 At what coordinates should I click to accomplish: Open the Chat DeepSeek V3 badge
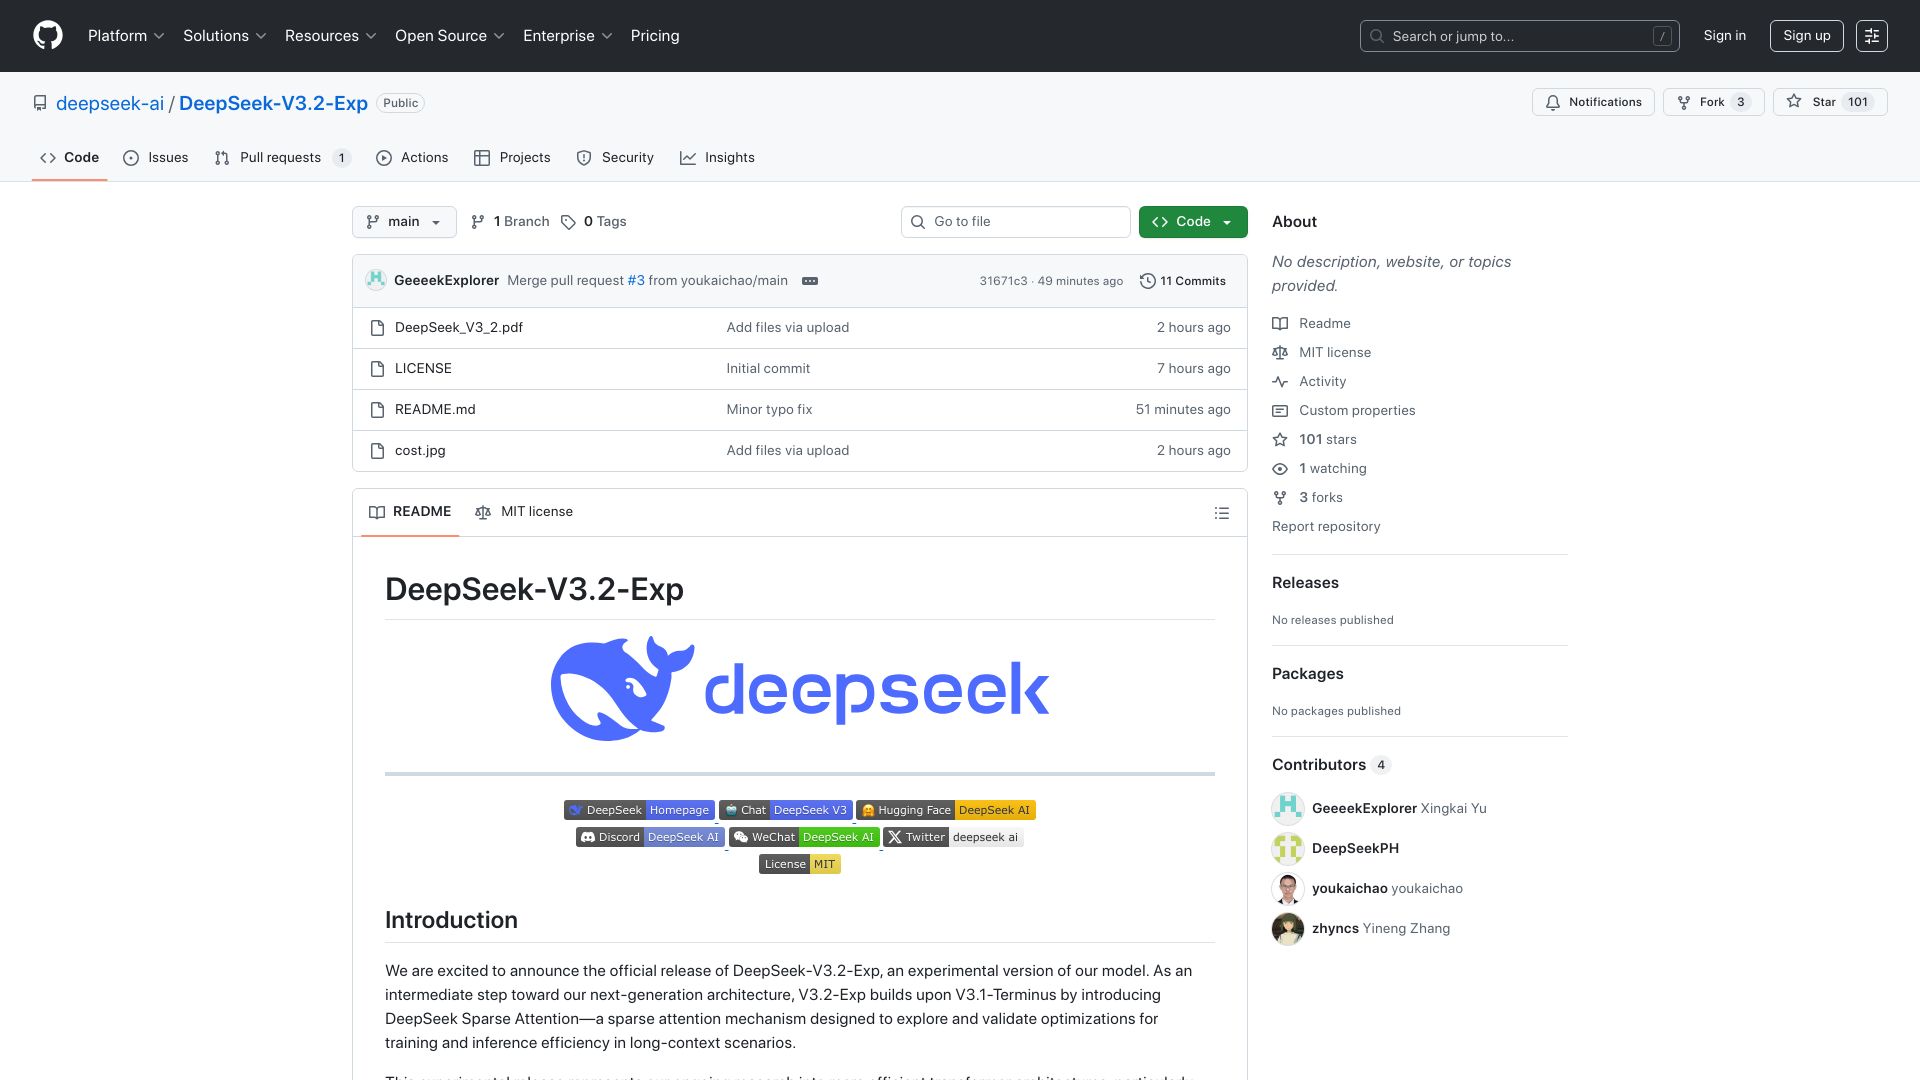[785, 810]
